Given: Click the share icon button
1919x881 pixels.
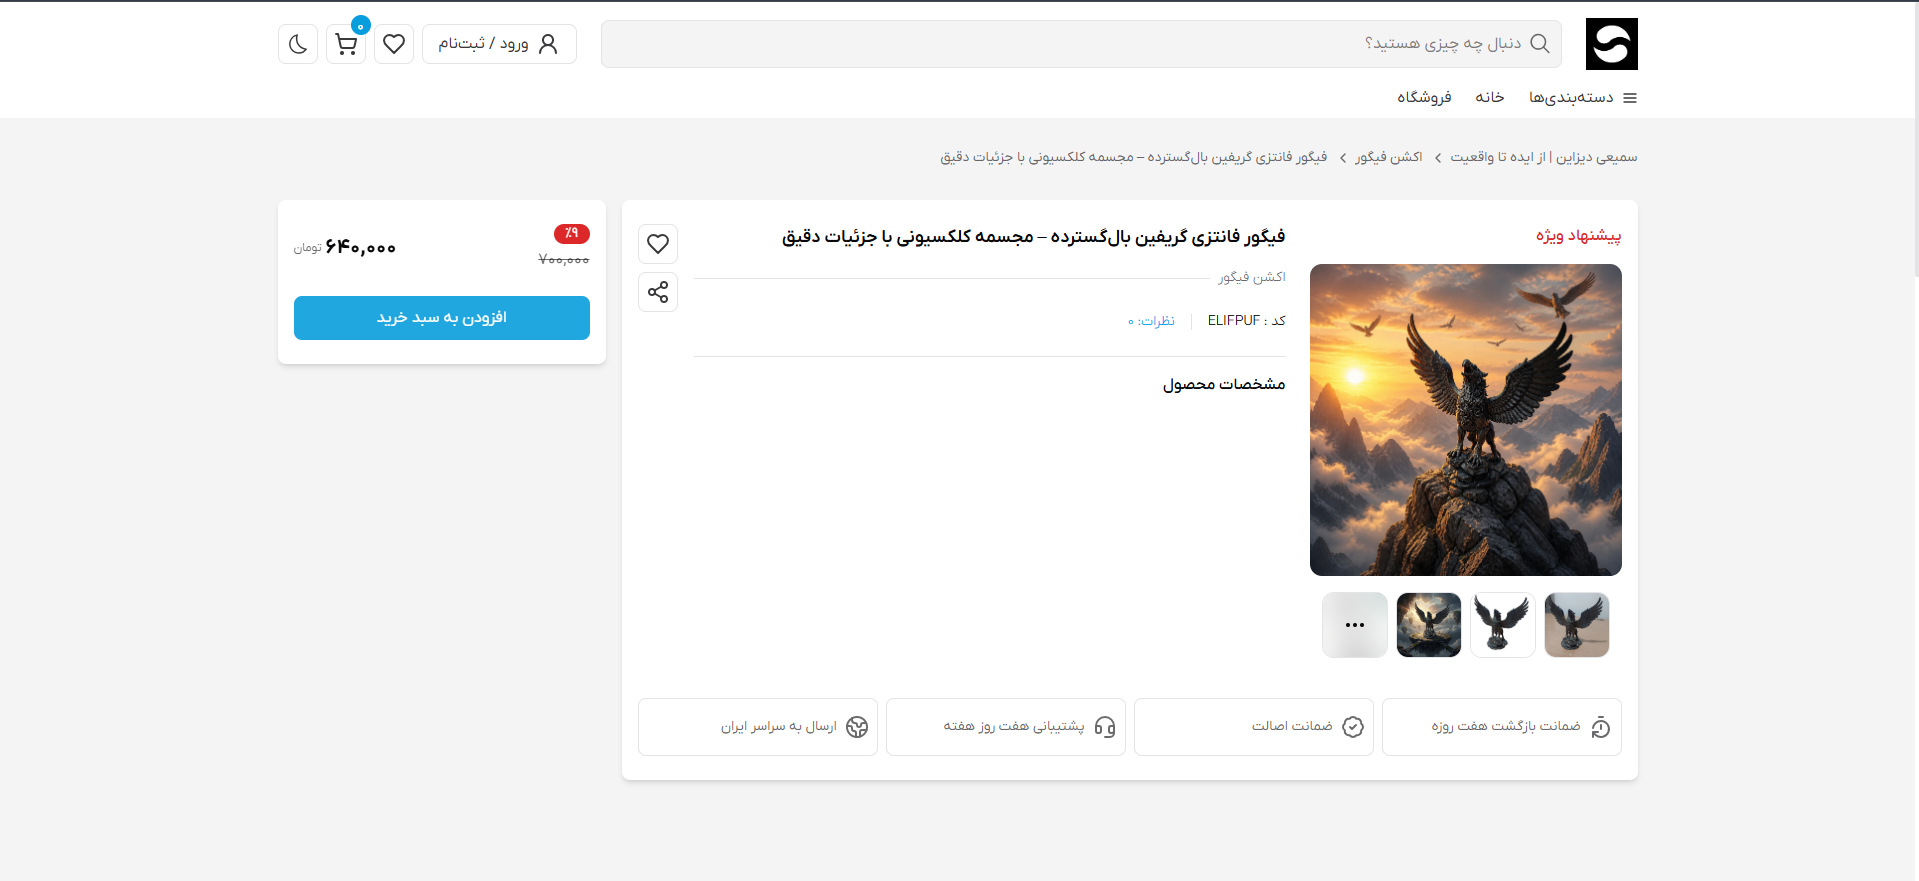Looking at the screenshot, I should (x=658, y=292).
